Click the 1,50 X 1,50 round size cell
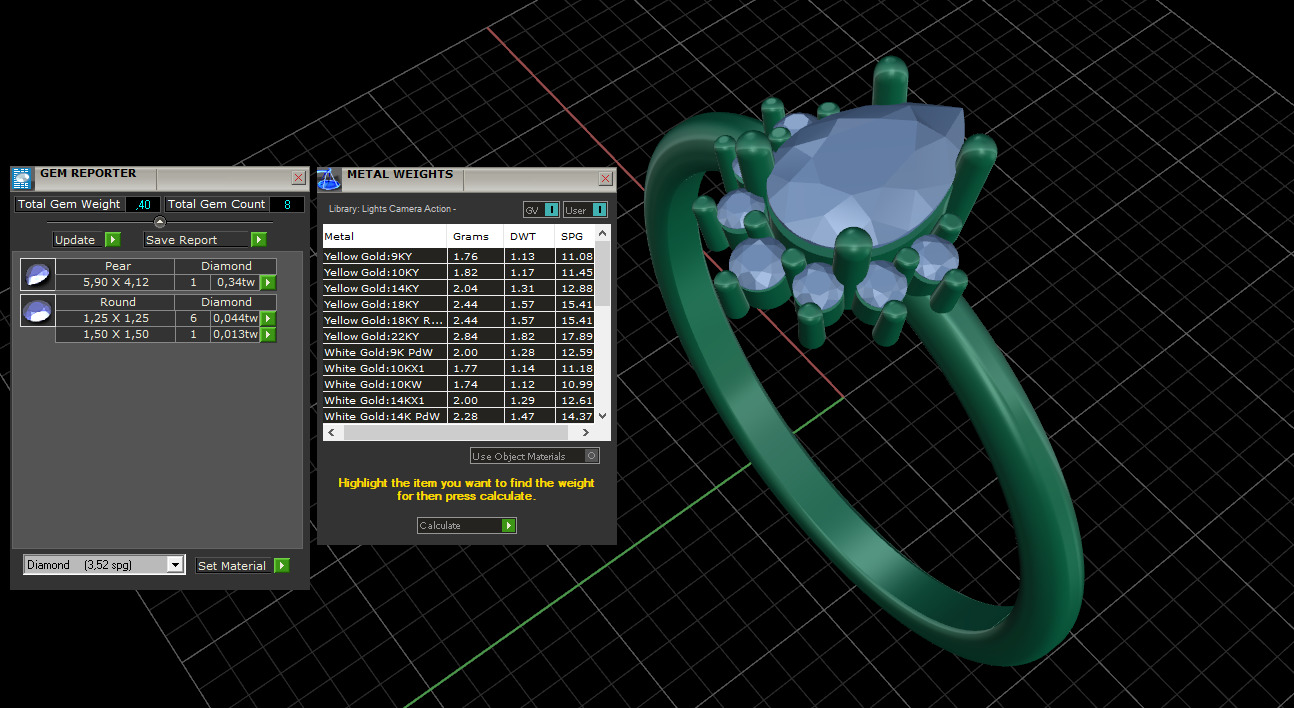 (x=115, y=334)
